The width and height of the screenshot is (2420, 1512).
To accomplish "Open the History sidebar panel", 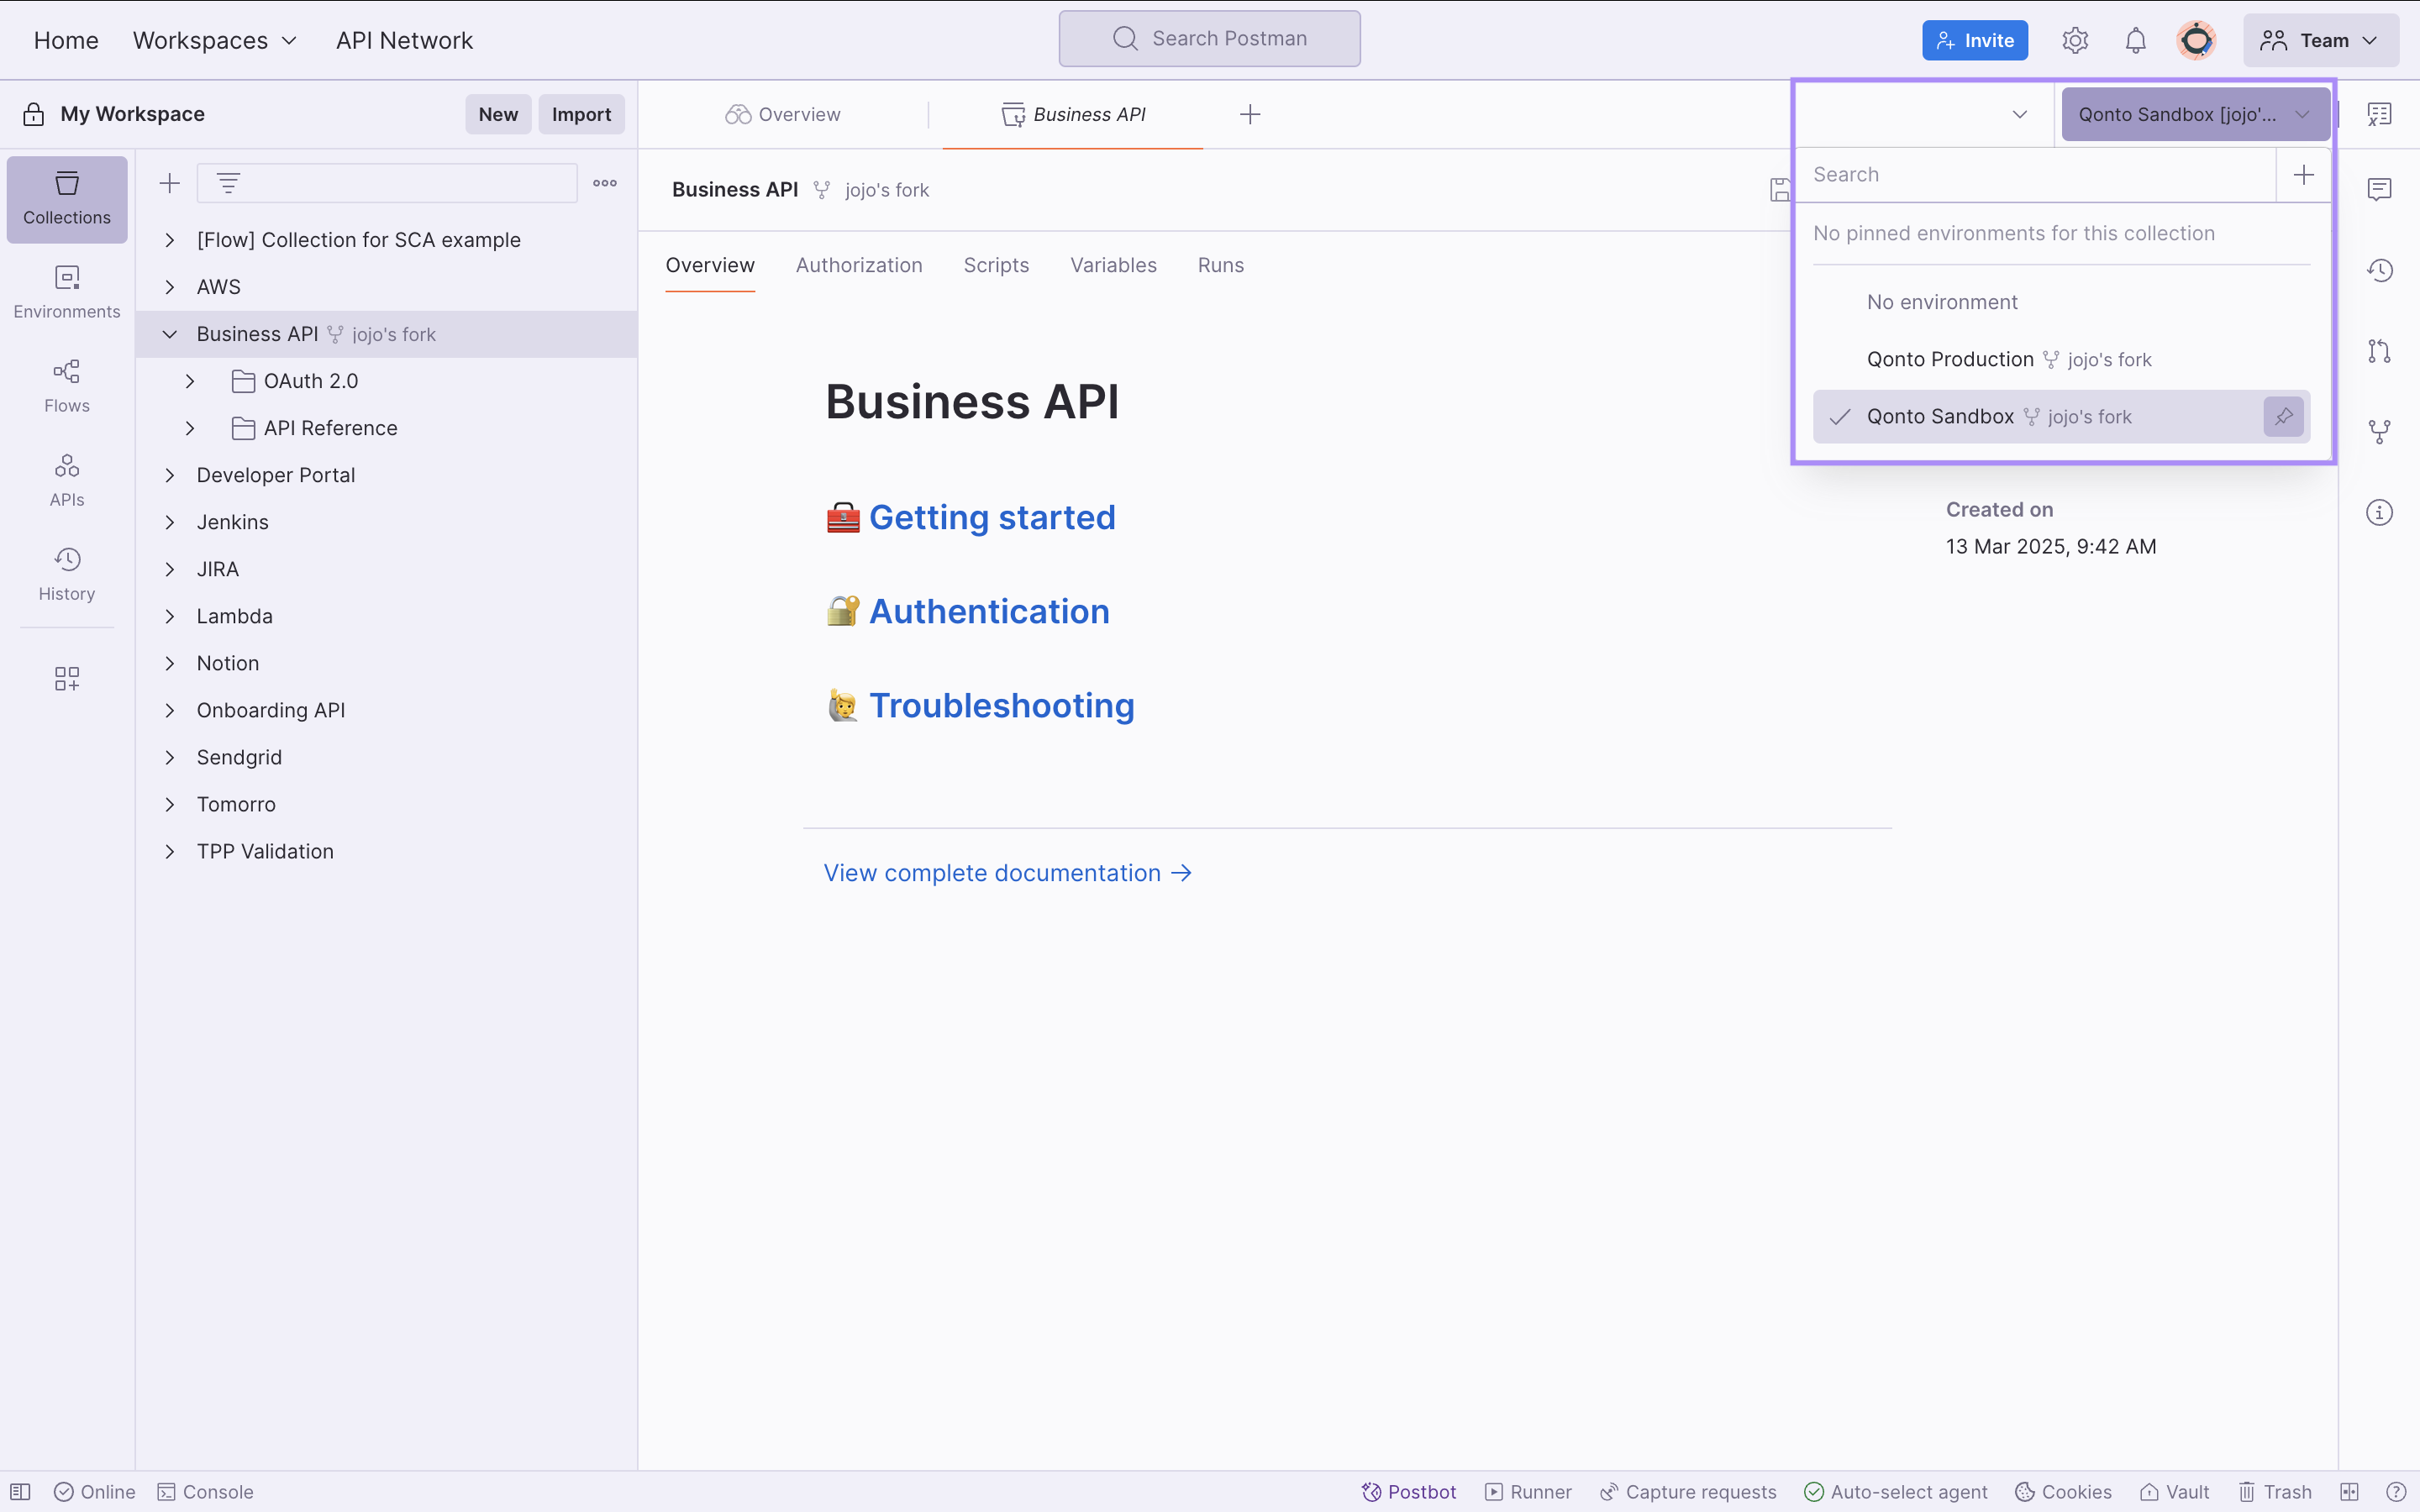I will pyautogui.click(x=67, y=574).
